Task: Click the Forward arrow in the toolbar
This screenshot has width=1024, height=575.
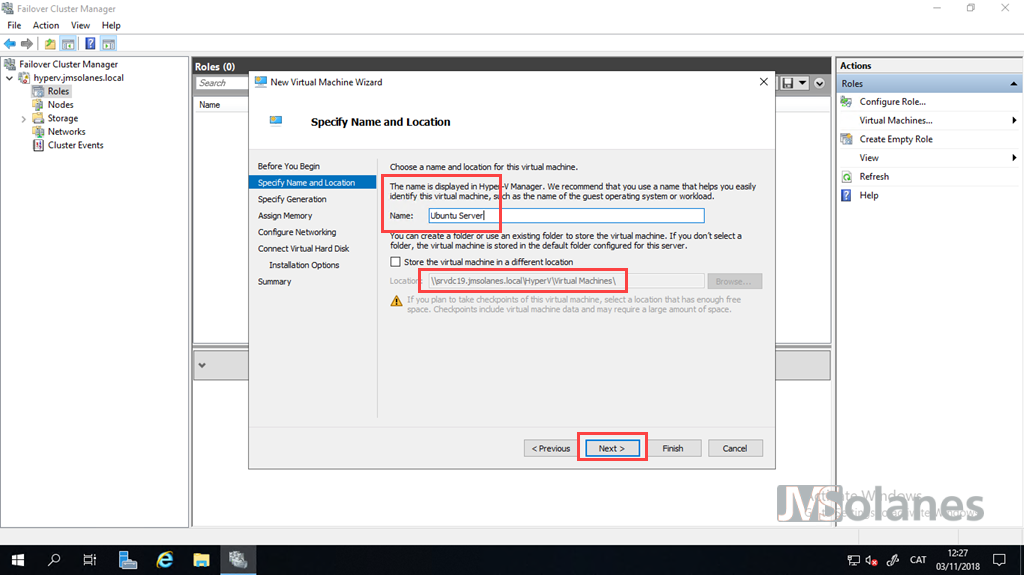Action: point(27,44)
